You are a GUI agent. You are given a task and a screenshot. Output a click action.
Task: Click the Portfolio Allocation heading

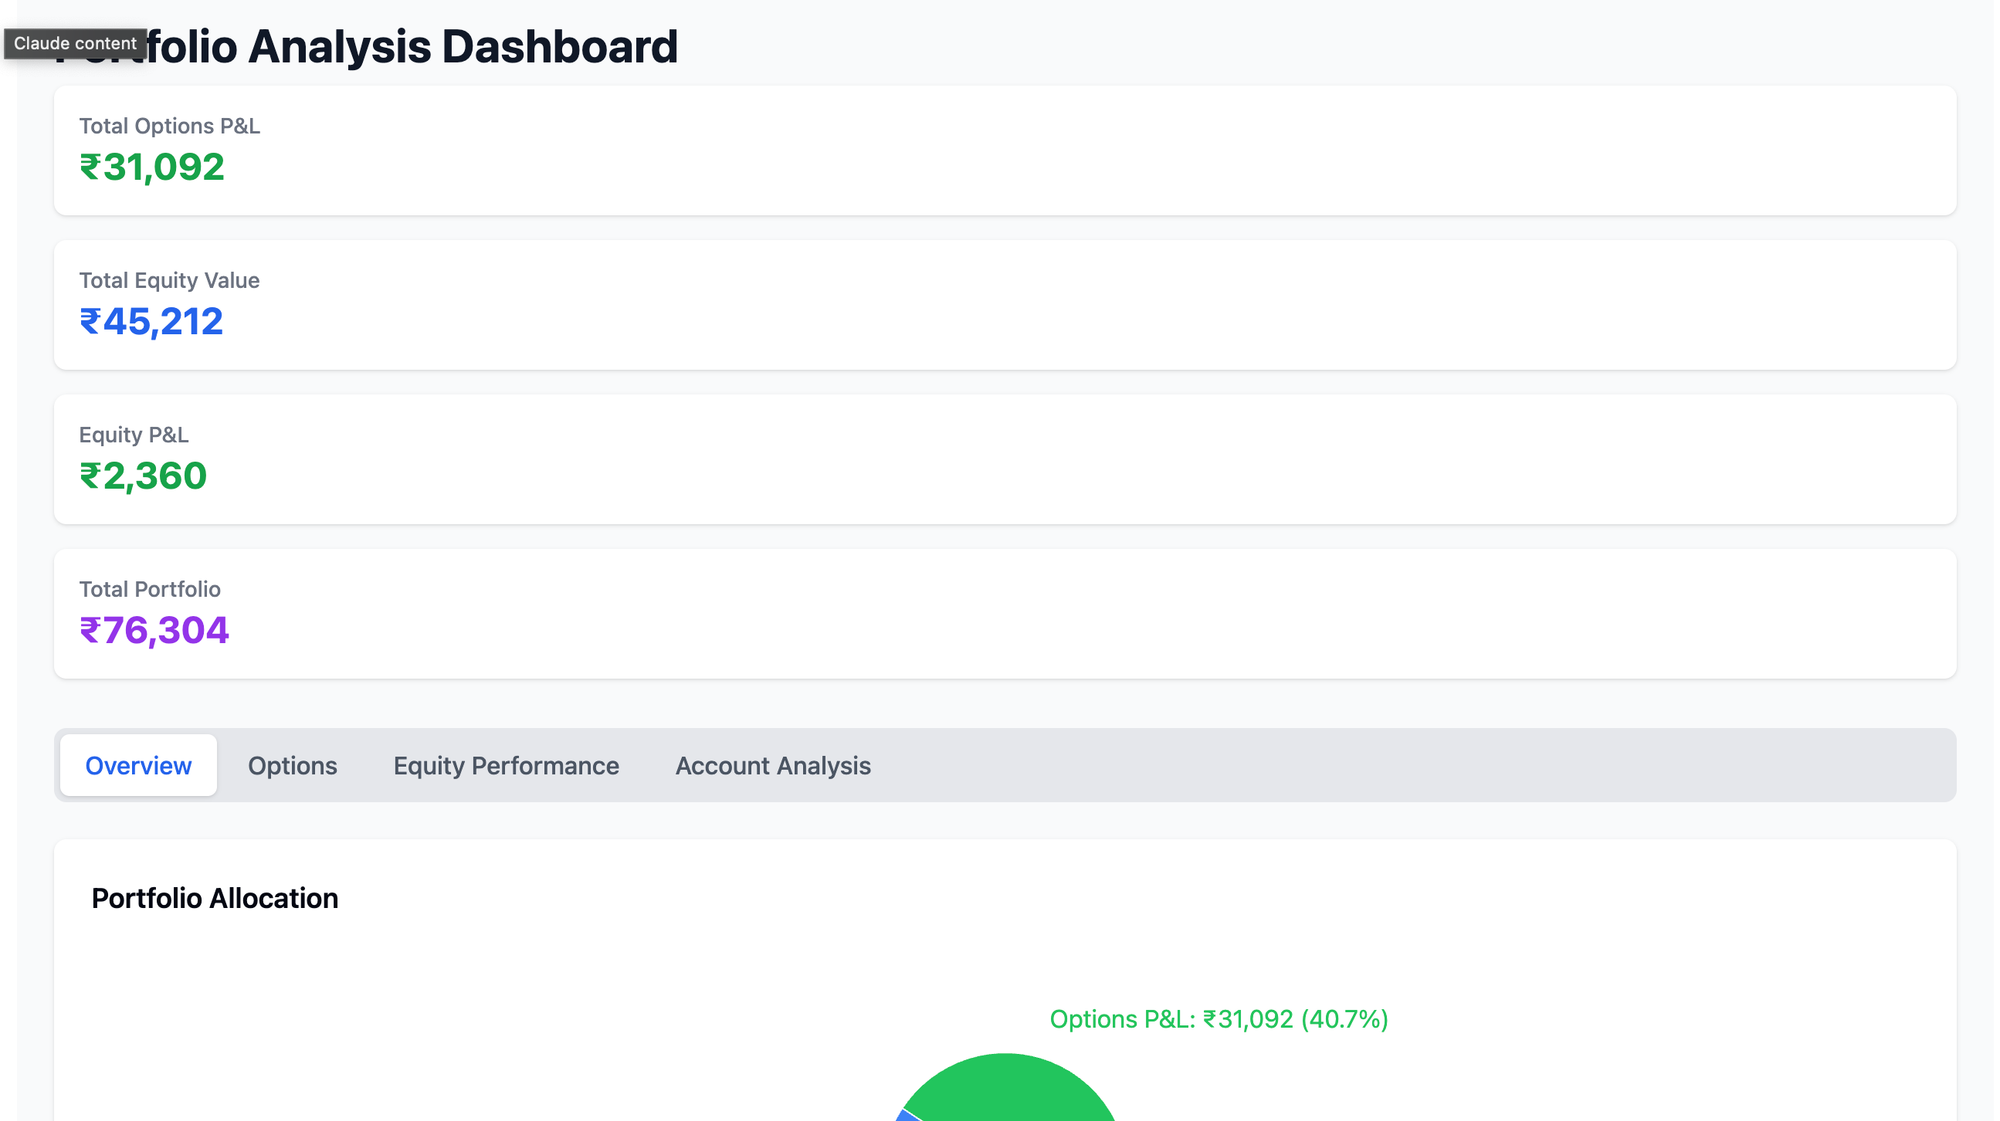tap(215, 899)
